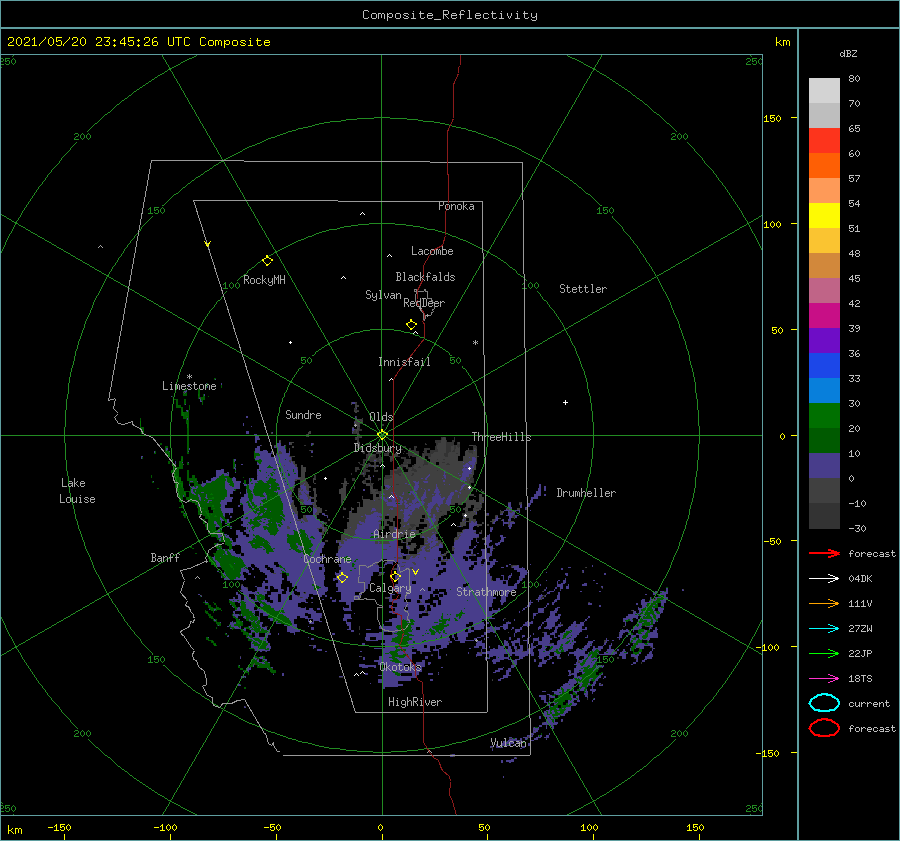900x841 pixels.
Task: Pick the green 22JP arrow symbol
Action: (824, 653)
